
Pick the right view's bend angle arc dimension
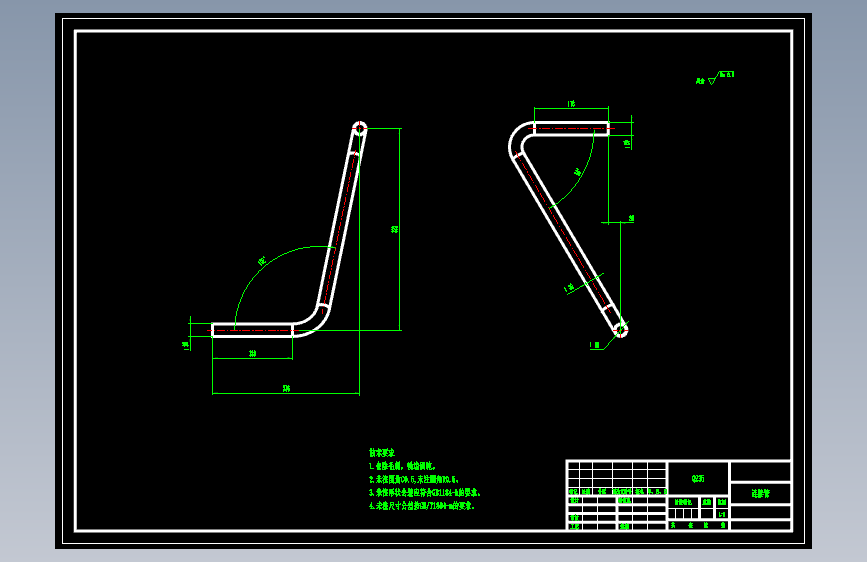click(x=578, y=171)
